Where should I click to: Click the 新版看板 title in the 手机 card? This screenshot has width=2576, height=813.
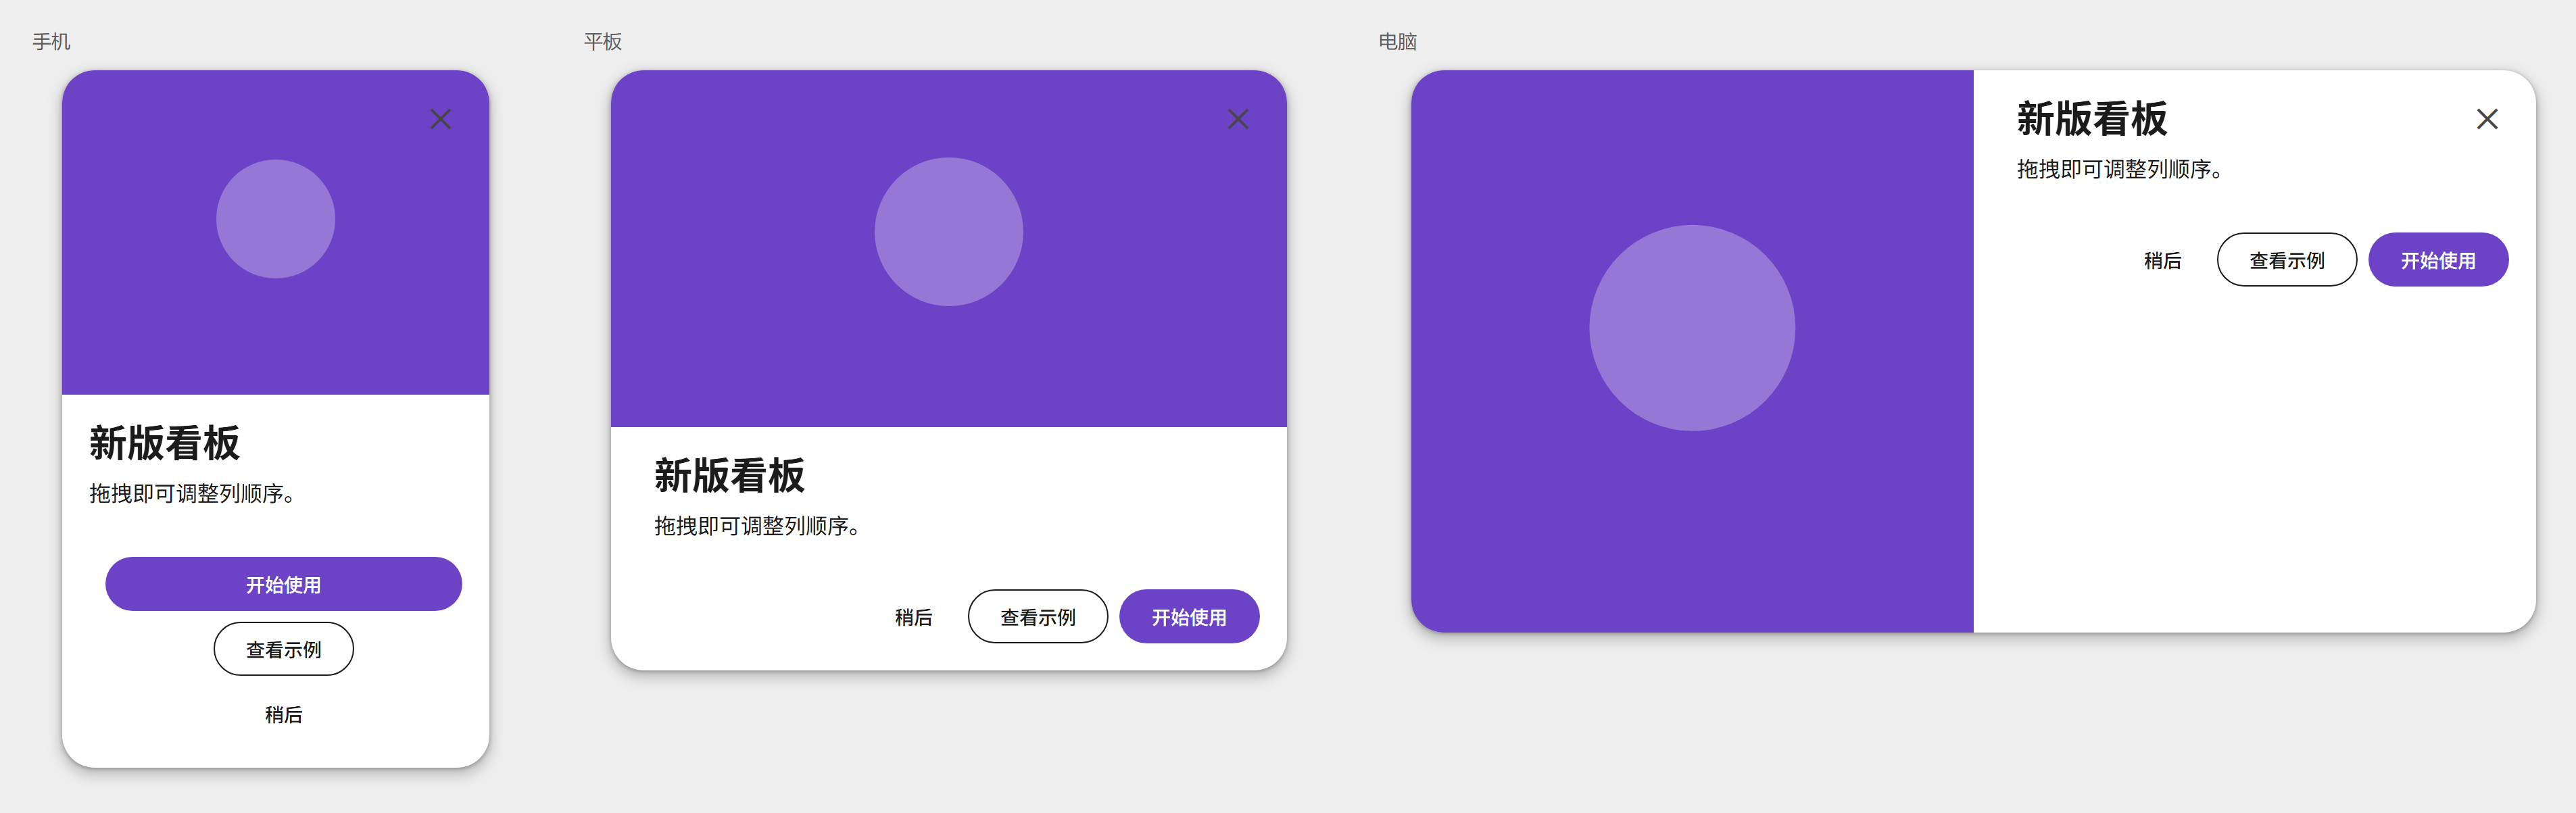click(165, 443)
